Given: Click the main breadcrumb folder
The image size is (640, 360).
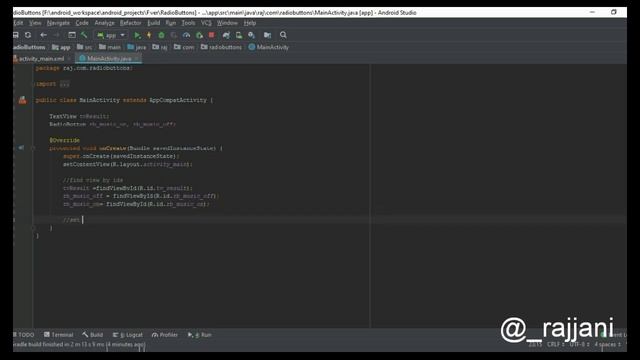Looking at the screenshot, I should [110, 47].
